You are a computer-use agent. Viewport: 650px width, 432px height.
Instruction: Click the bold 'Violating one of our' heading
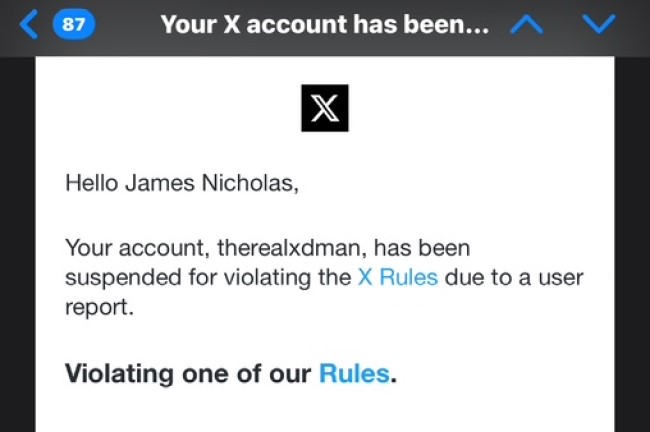coord(188,374)
